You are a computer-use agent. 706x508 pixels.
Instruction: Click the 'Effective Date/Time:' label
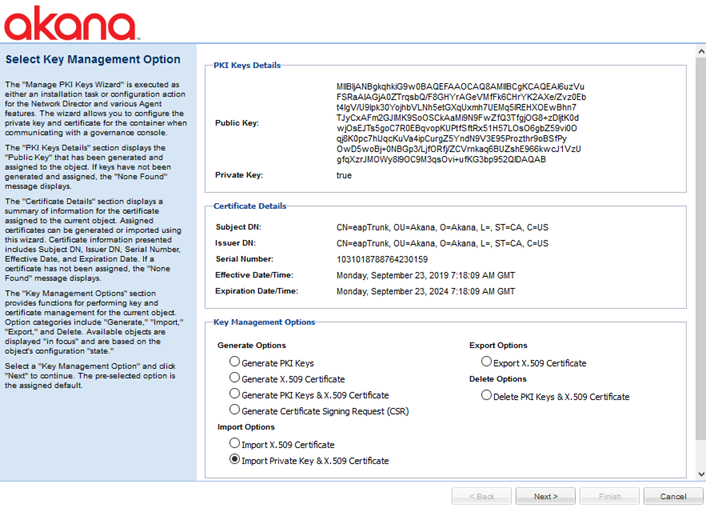[x=254, y=275]
